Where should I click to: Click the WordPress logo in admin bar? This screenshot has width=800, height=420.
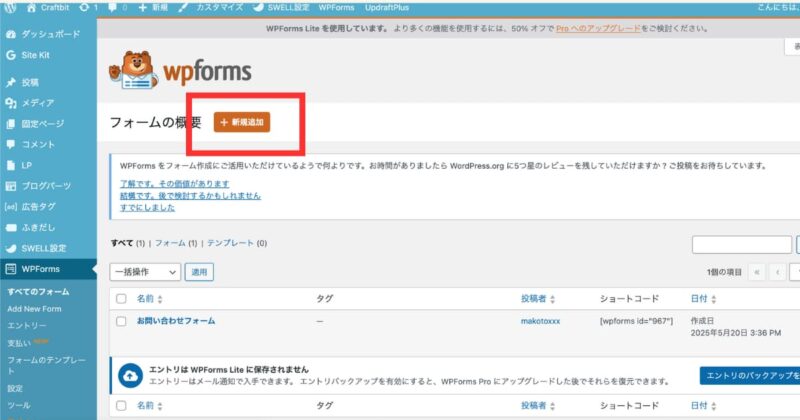[x=10, y=7]
